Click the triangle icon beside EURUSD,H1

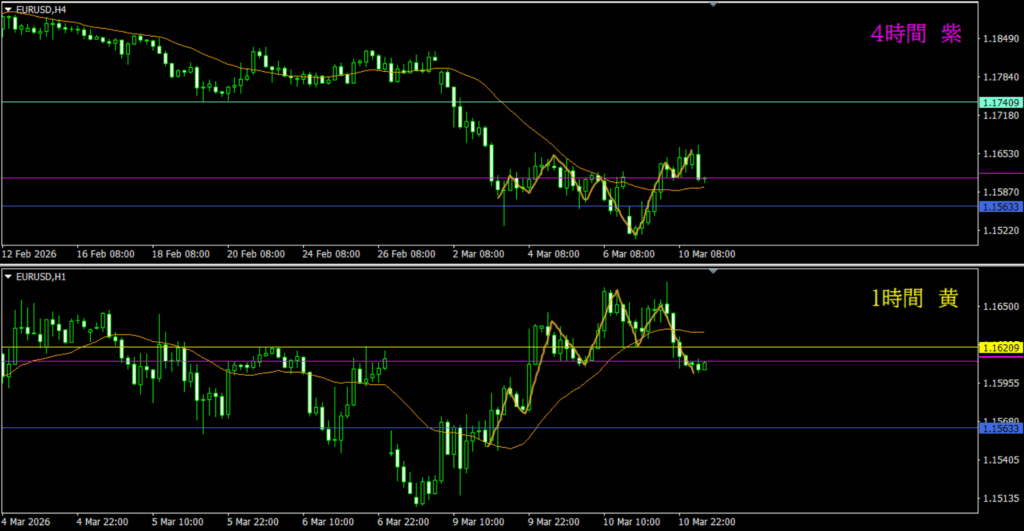[8, 276]
